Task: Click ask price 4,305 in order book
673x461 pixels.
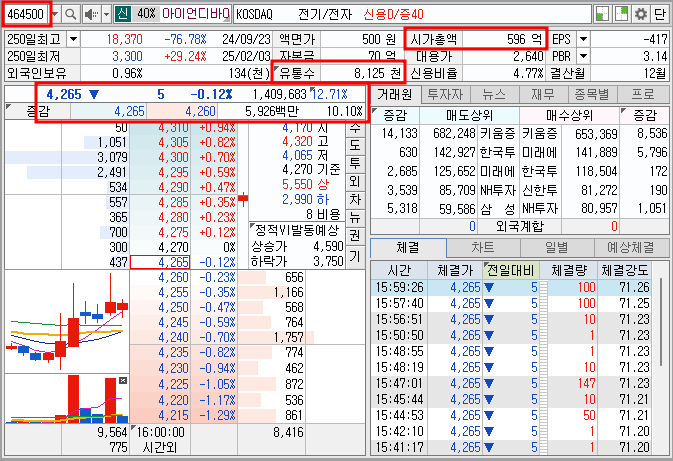Action: [173, 143]
